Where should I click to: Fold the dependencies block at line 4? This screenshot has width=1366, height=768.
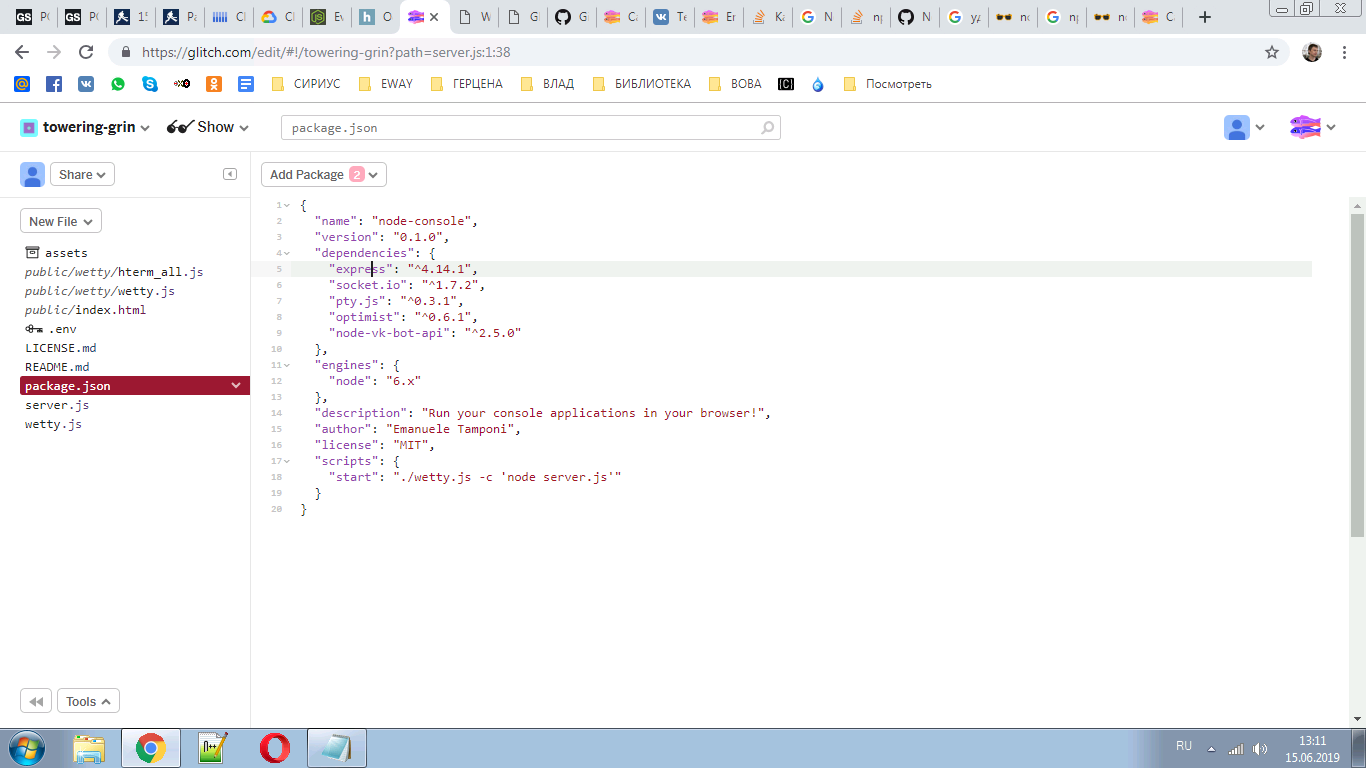point(287,253)
